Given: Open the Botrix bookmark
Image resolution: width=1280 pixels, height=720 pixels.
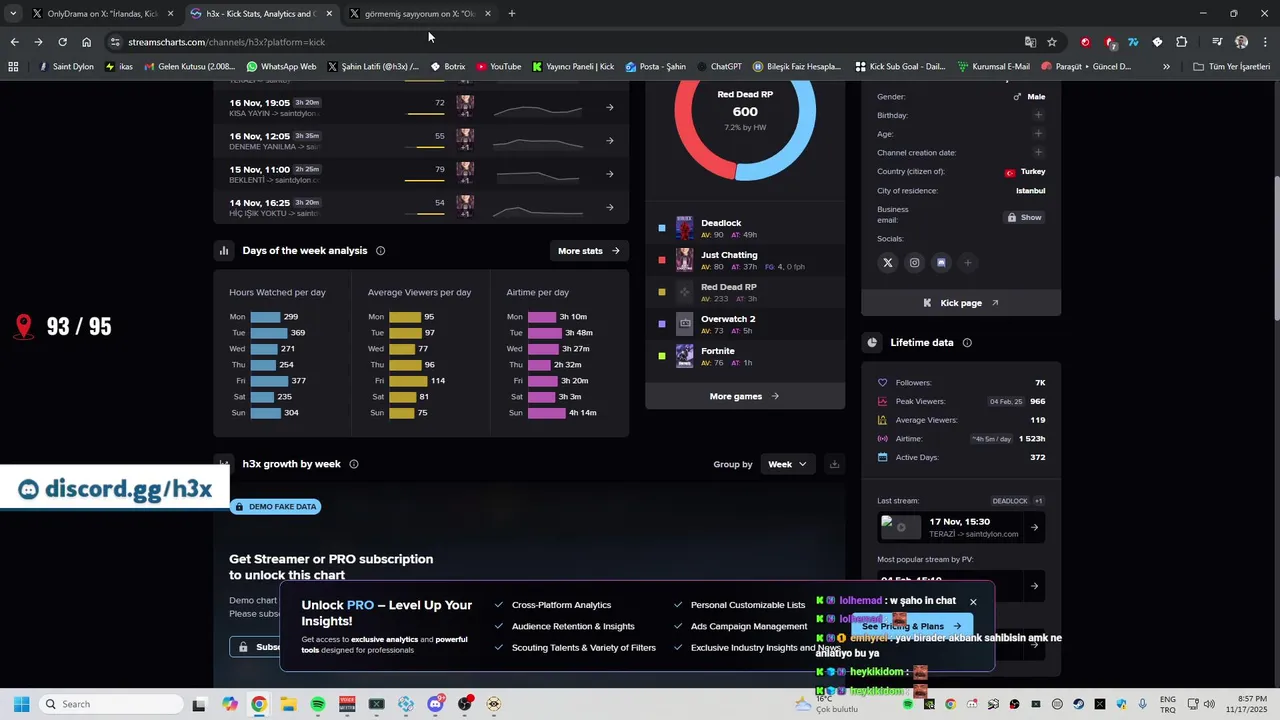Looking at the screenshot, I should click(447, 67).
